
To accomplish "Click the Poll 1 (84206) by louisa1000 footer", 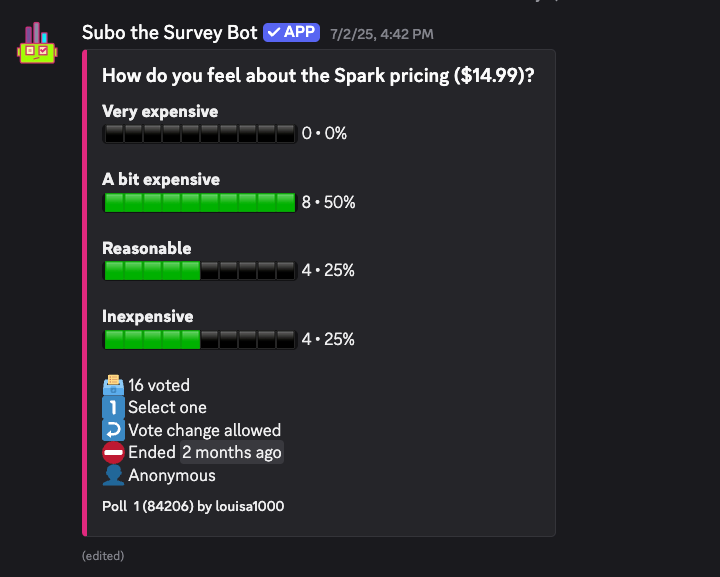I will click(193, 506).
